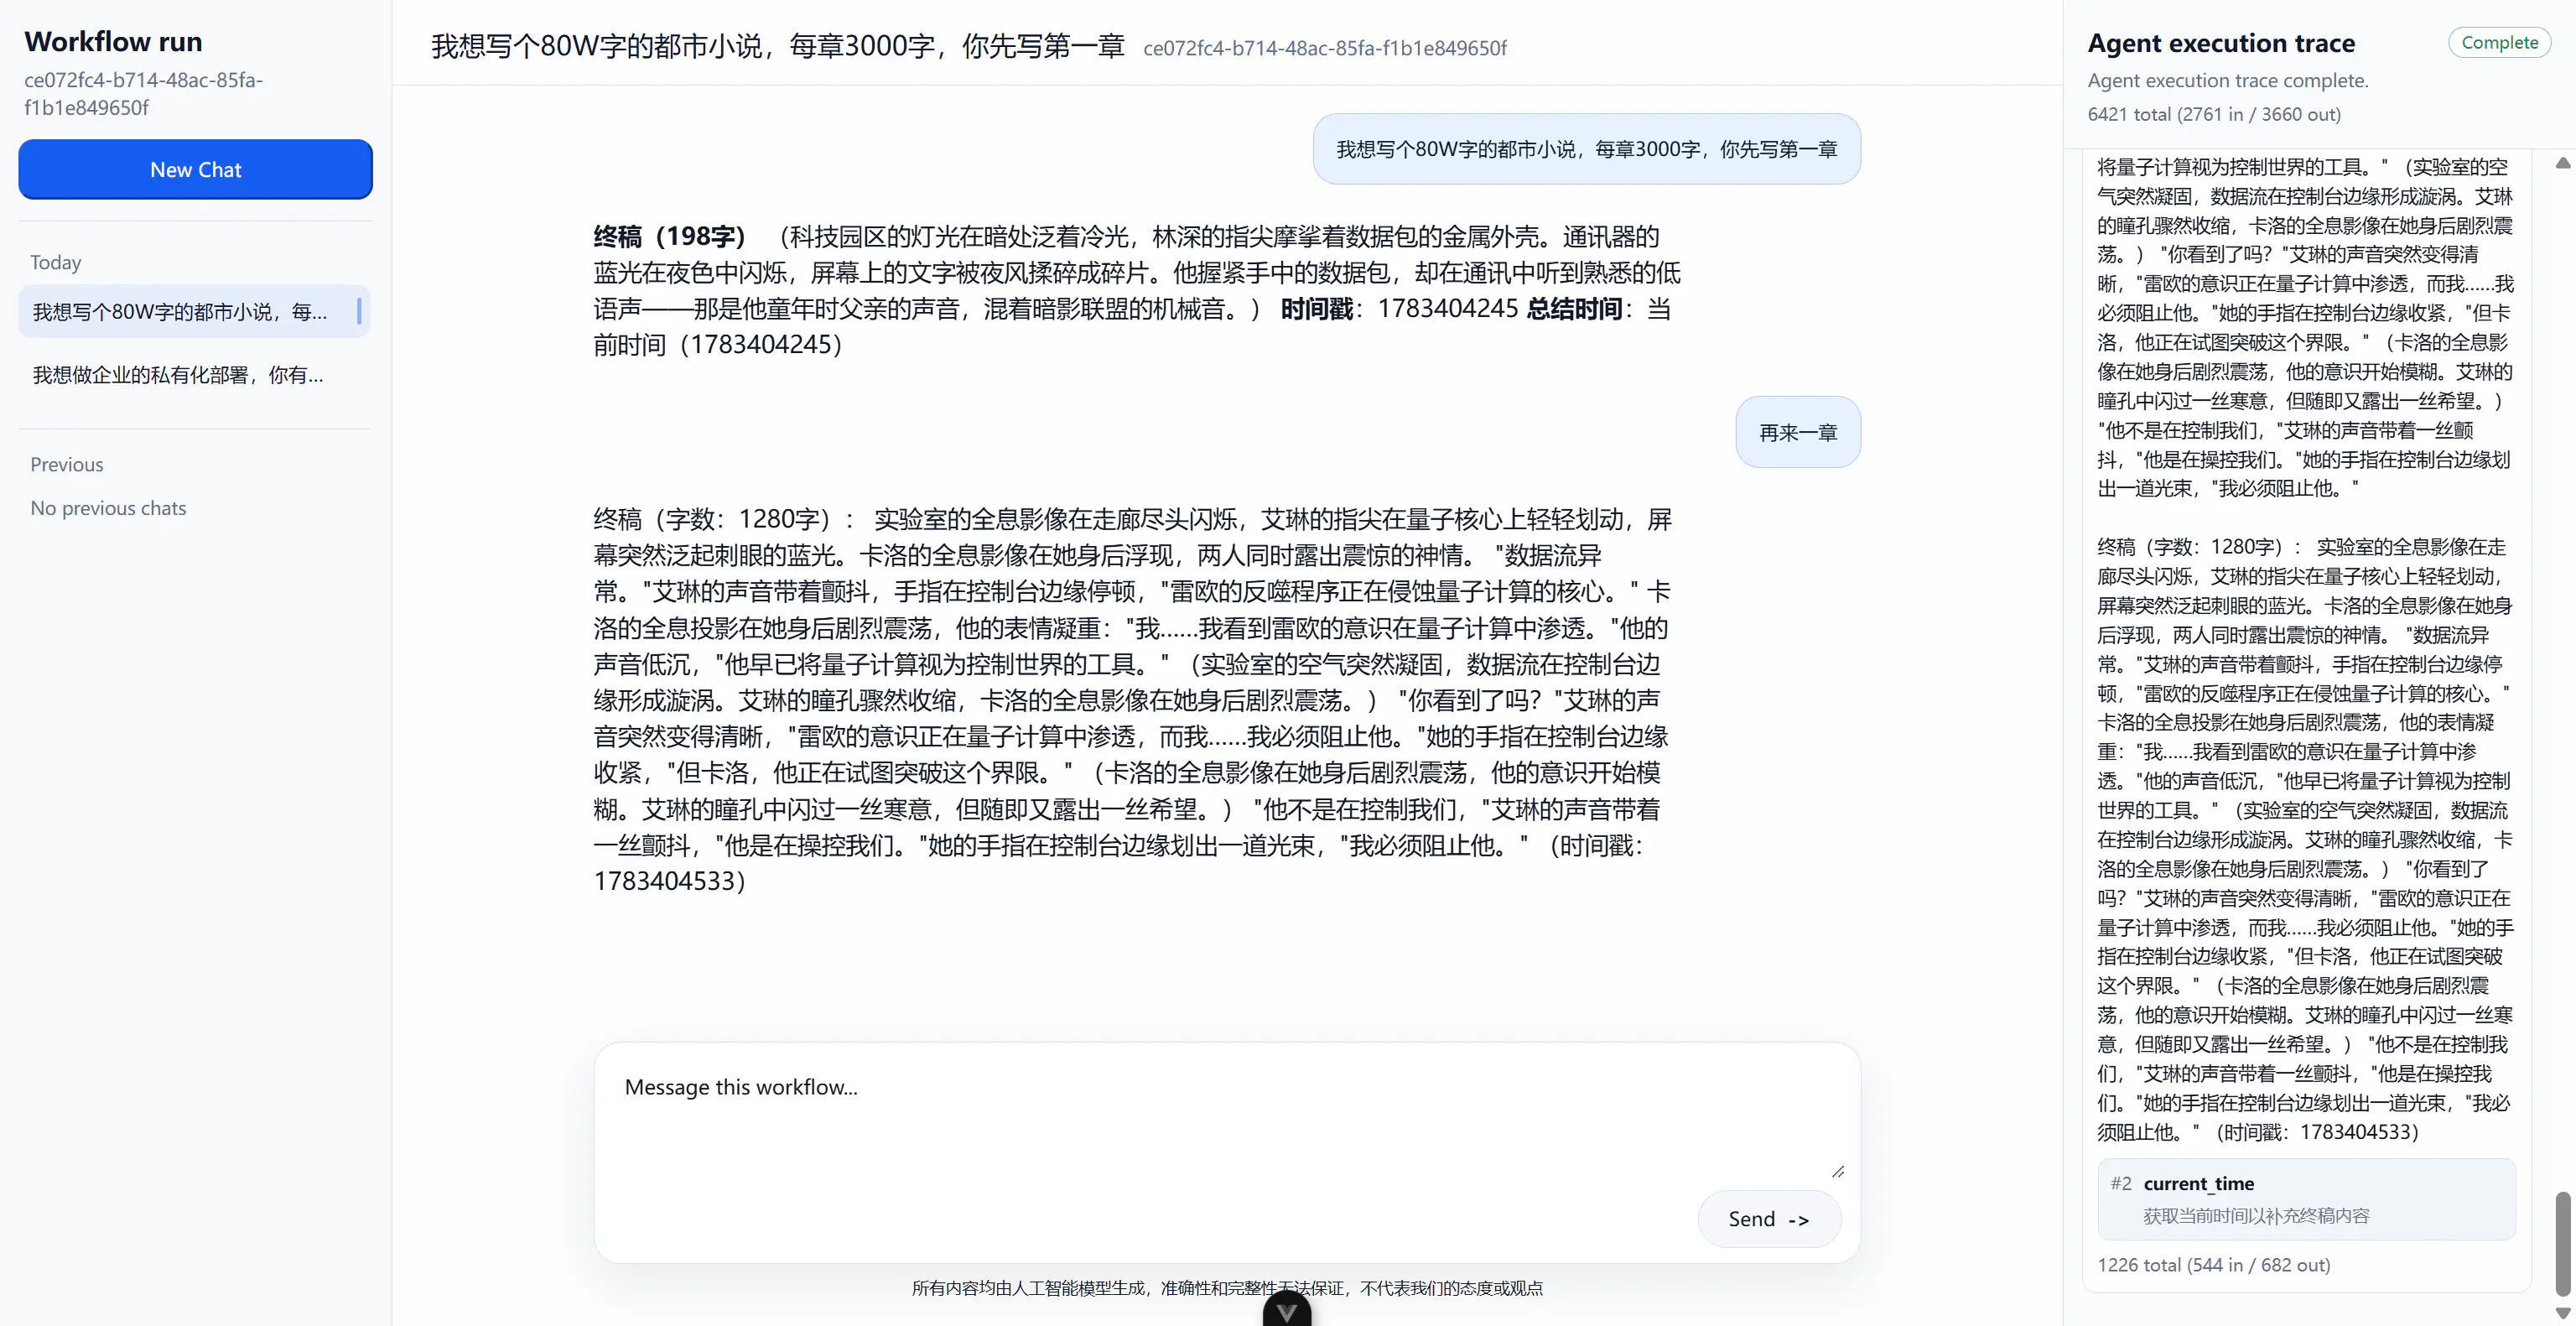Click the New Chat button
This screenshot has height=1326, width=2576.
click(x=195, y=169)
